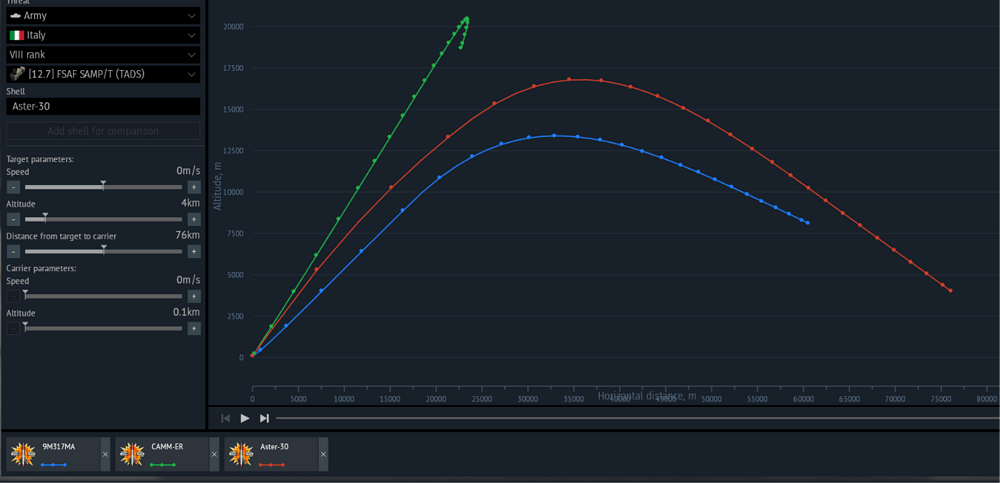Click the distance to carrier slider handle
This screenshot has height=483, width=1000.
point(104,249)
